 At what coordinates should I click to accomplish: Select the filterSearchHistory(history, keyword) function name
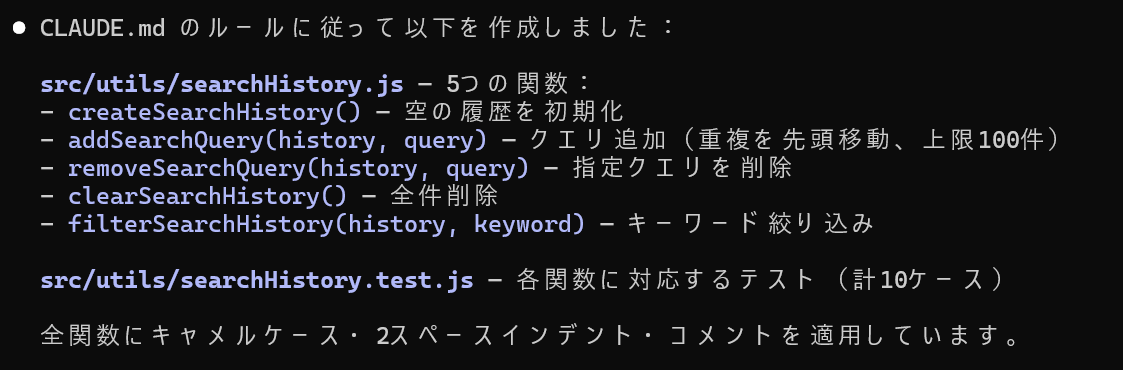click(x=327, y=224)
